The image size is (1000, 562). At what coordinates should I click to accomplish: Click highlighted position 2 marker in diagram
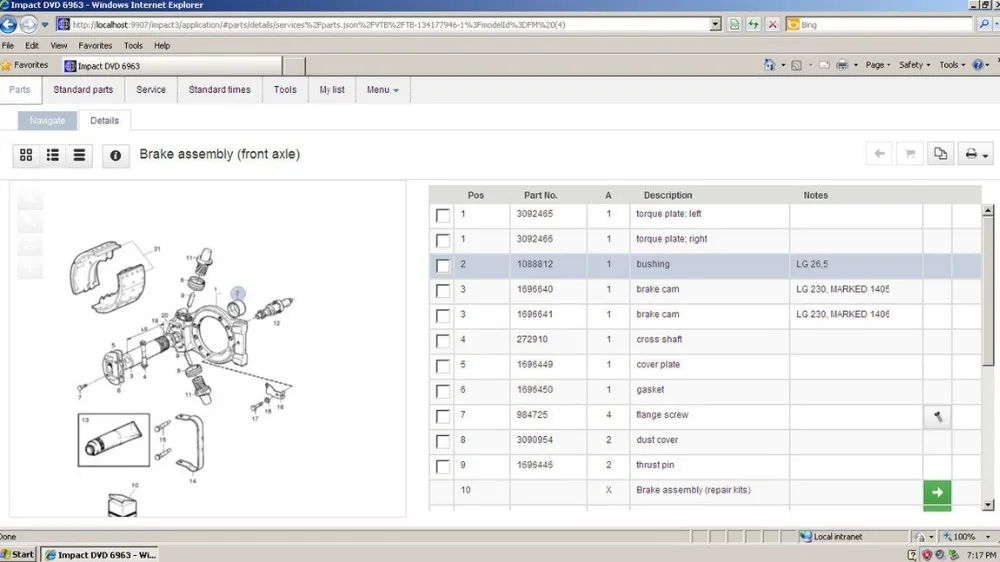coord(237,293)
